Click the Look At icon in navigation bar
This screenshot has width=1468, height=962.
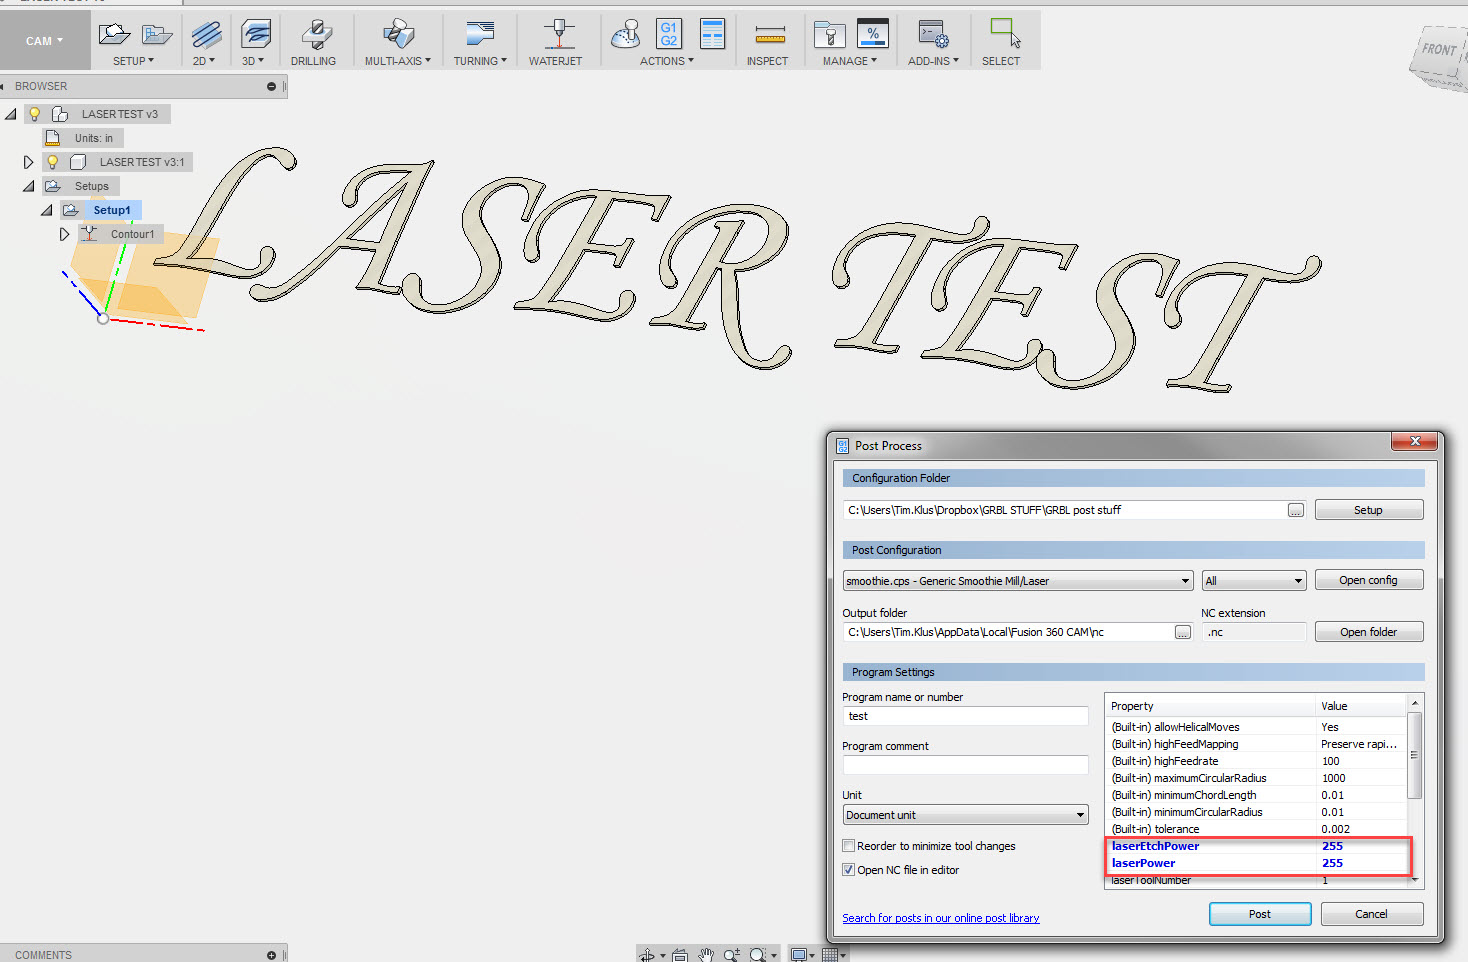click(680, 955)
